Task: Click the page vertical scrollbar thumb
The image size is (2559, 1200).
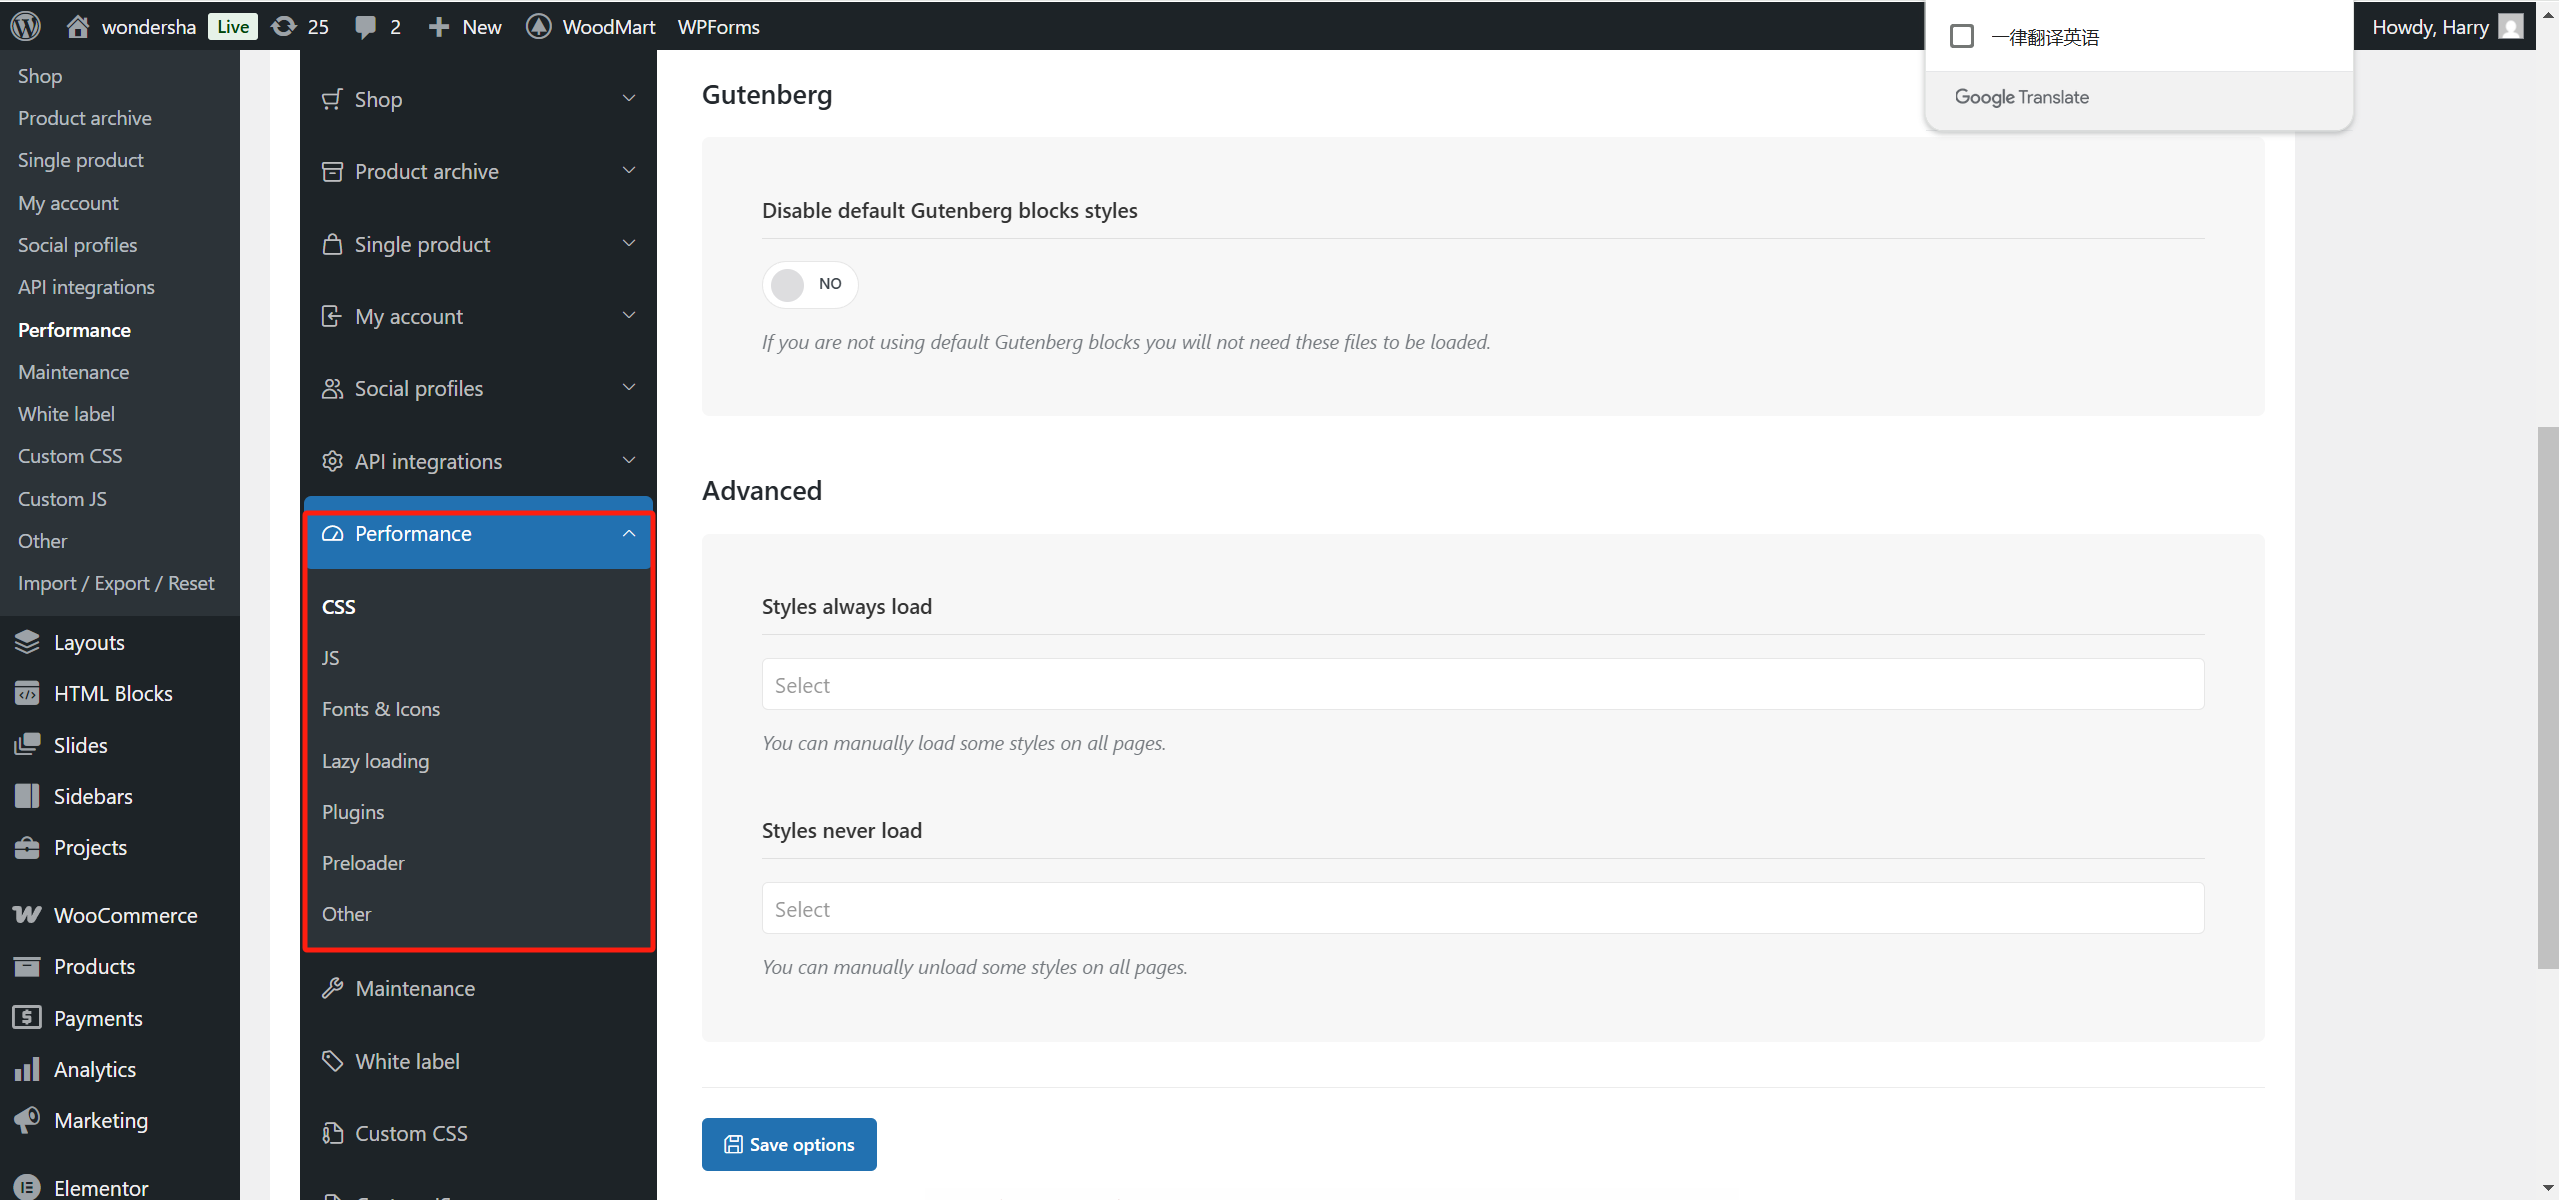Action: point(2547,700)
